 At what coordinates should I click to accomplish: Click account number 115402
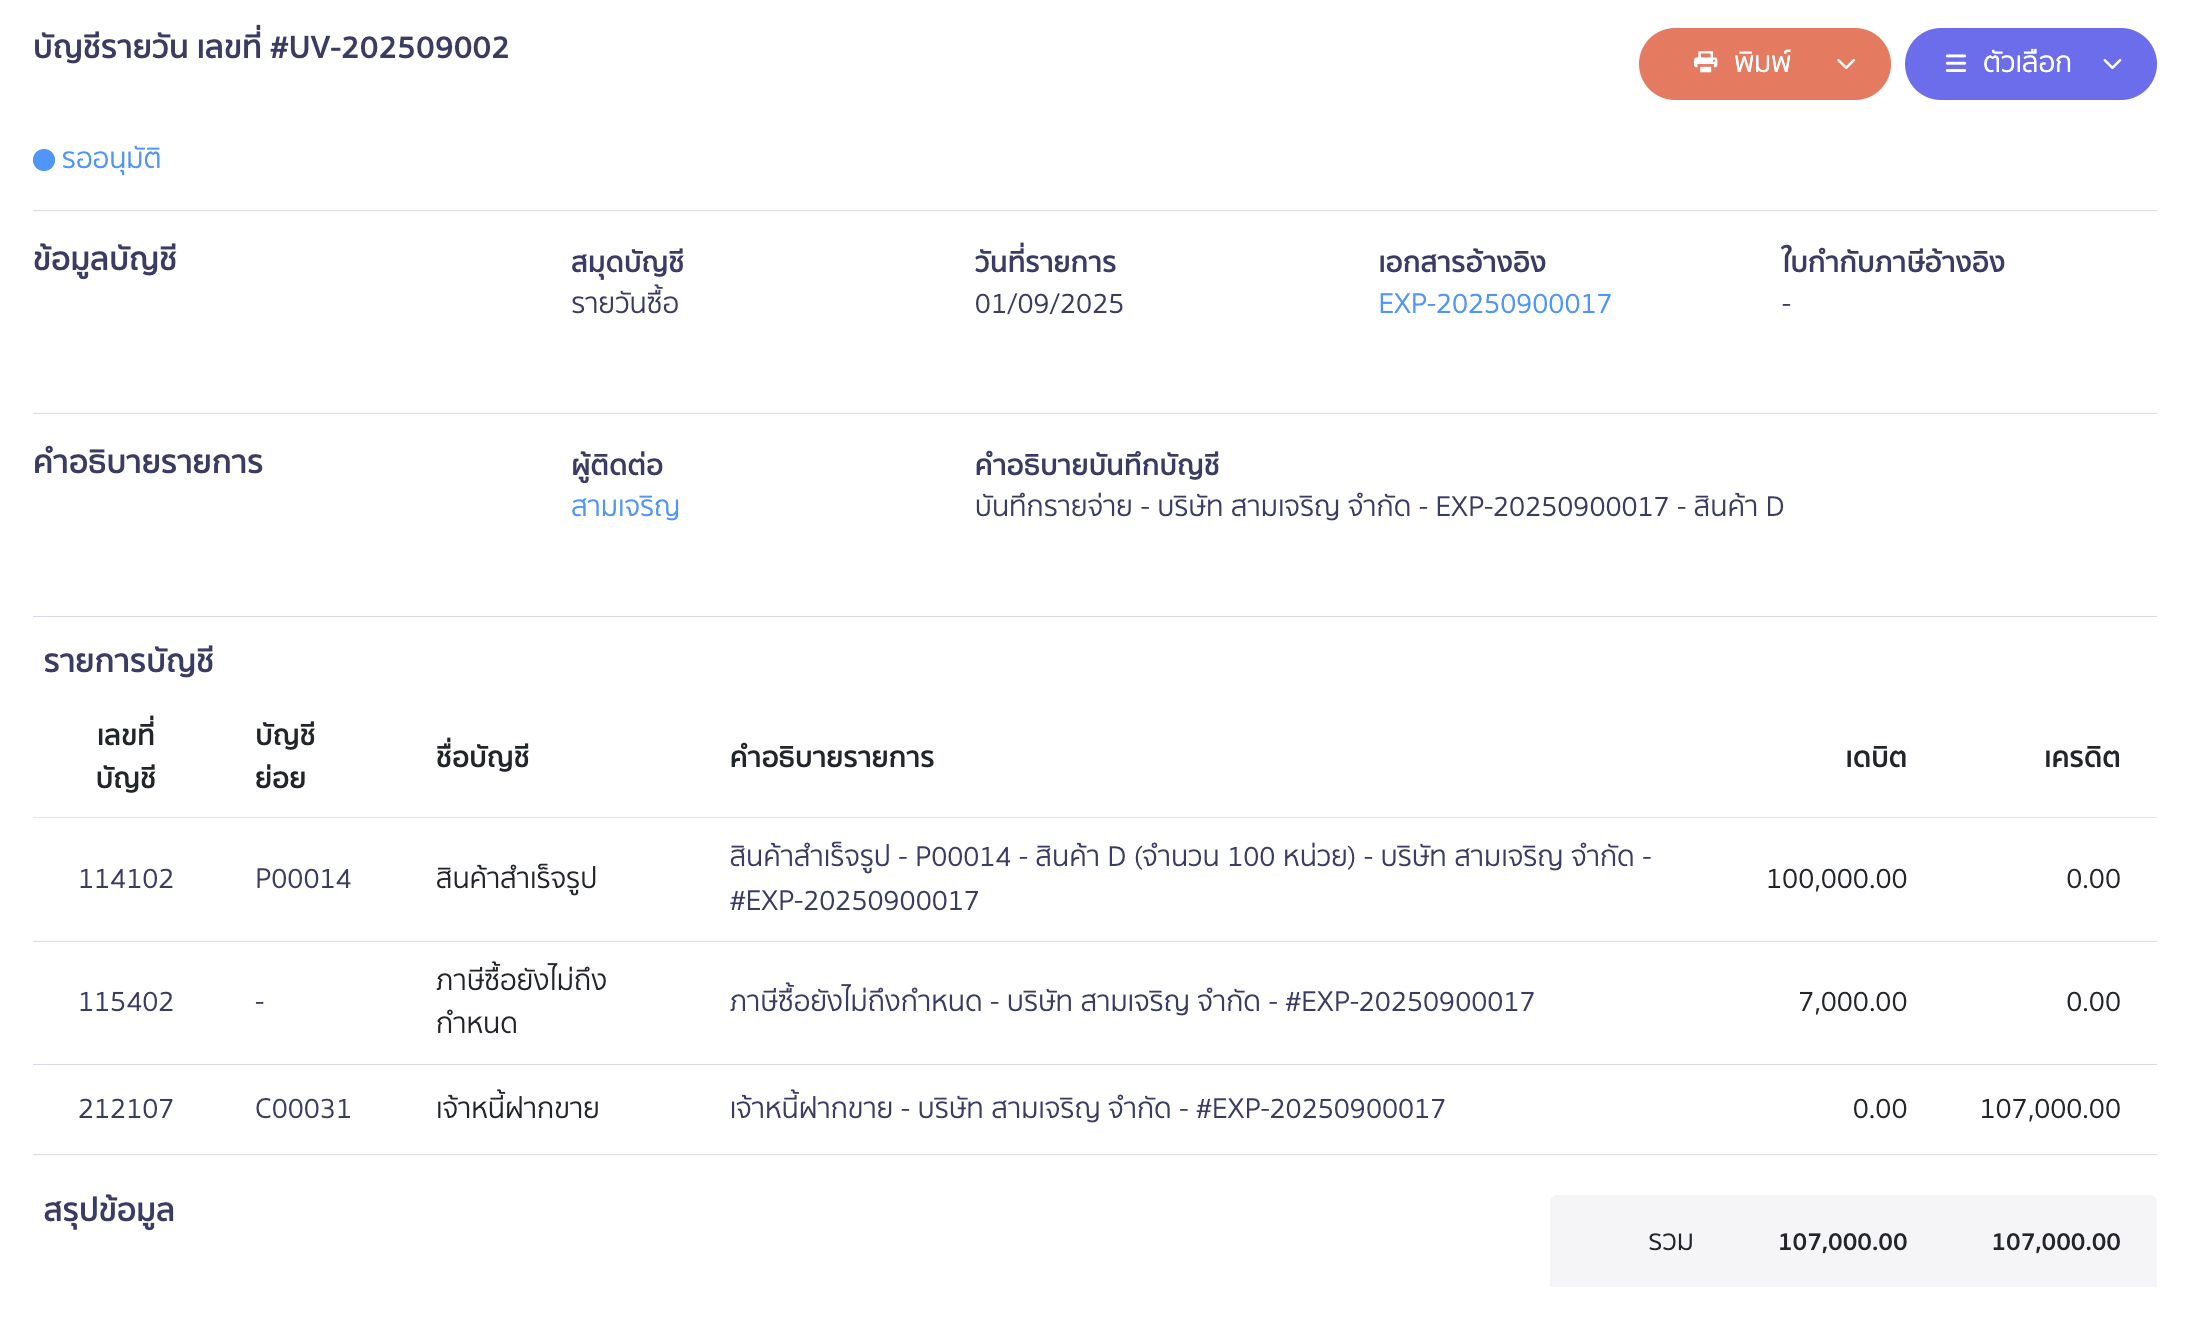tap(126, 1002)
